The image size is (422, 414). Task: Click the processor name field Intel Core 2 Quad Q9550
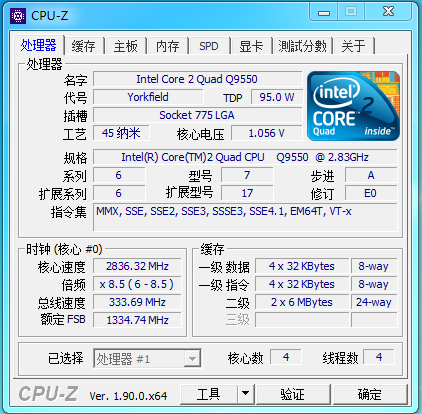tap(197, 79)
